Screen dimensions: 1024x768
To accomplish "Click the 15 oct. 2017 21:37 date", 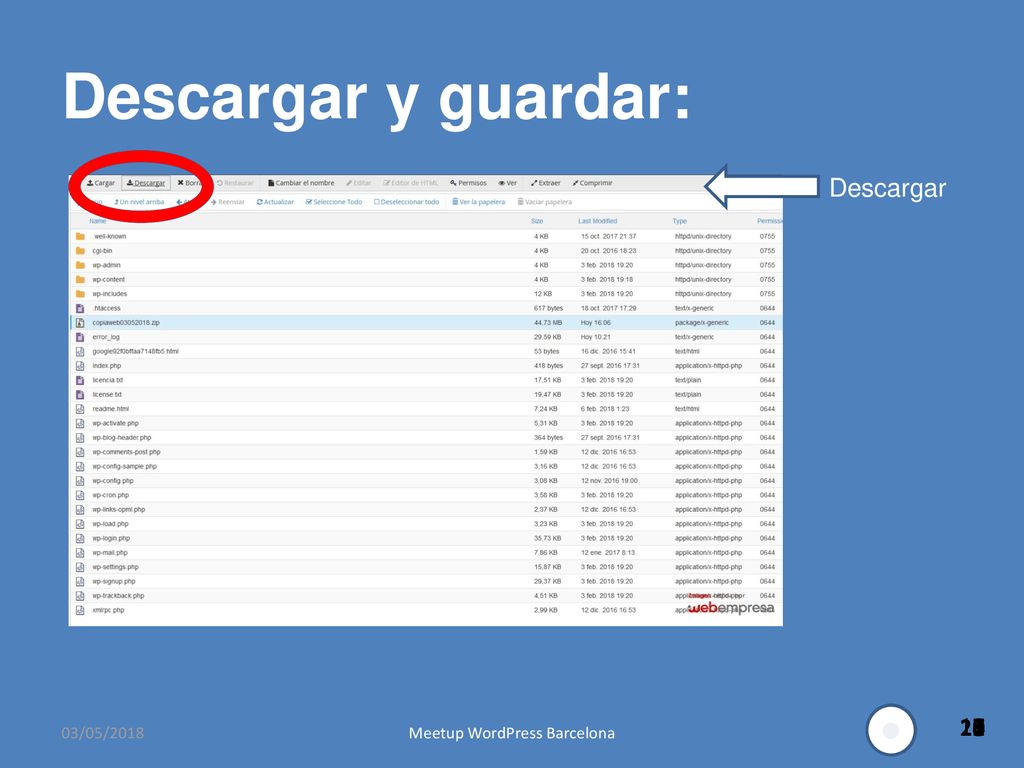I will [609, 236].
